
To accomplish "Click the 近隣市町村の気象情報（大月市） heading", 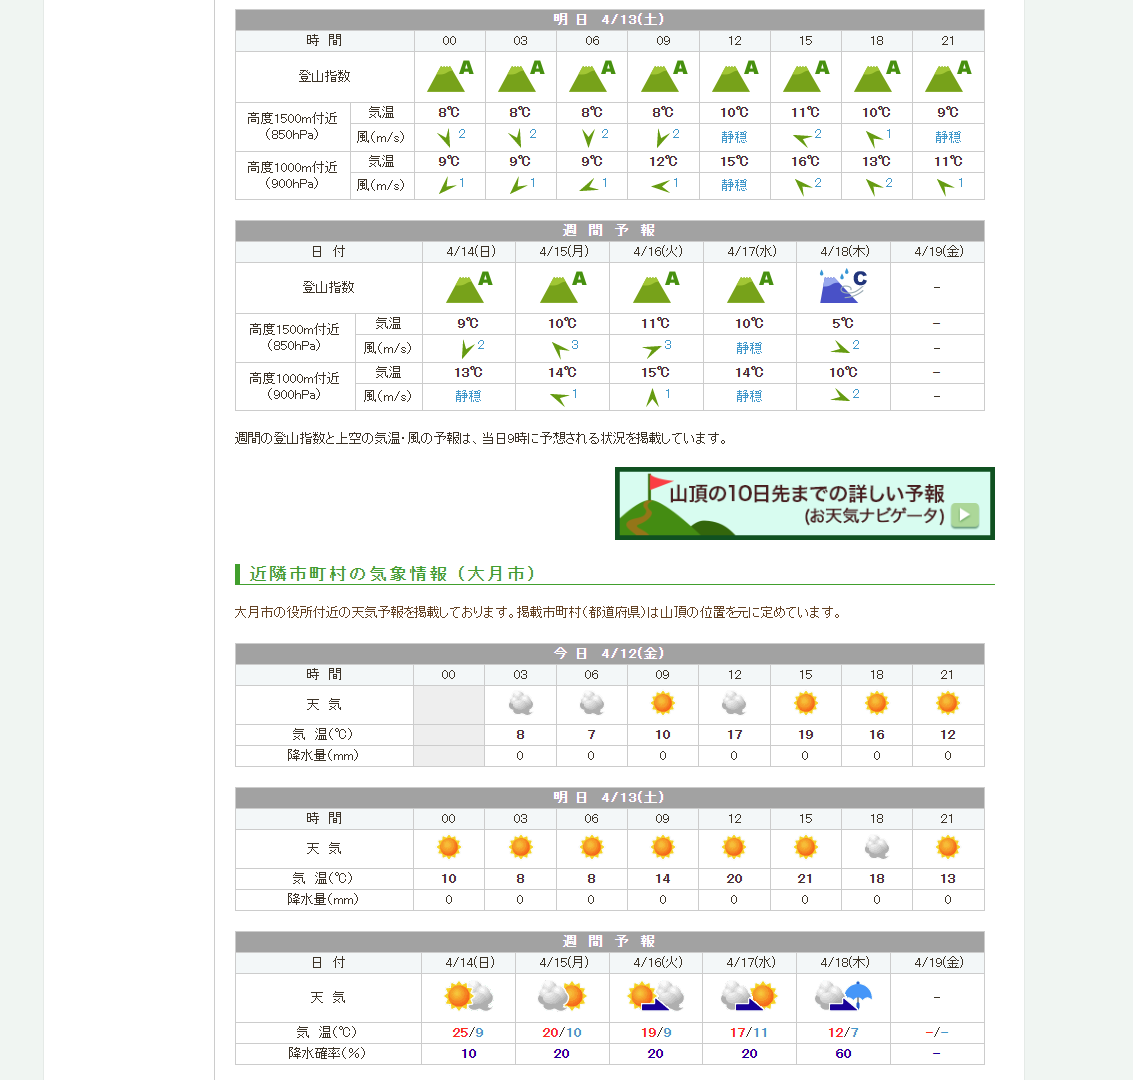I will pos(392,574).
